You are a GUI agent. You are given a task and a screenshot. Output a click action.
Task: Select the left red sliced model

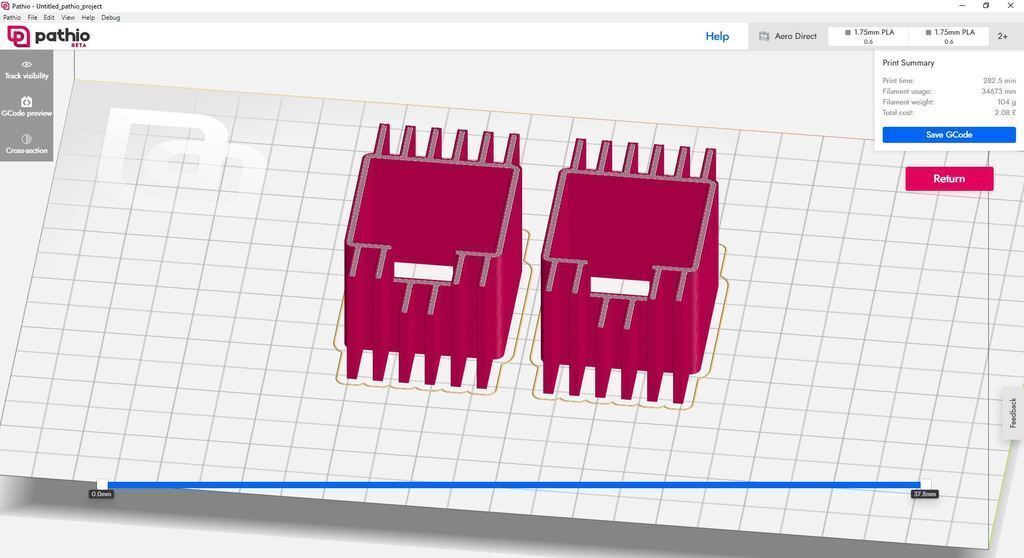pyautogui.click(x=434, y=255)
